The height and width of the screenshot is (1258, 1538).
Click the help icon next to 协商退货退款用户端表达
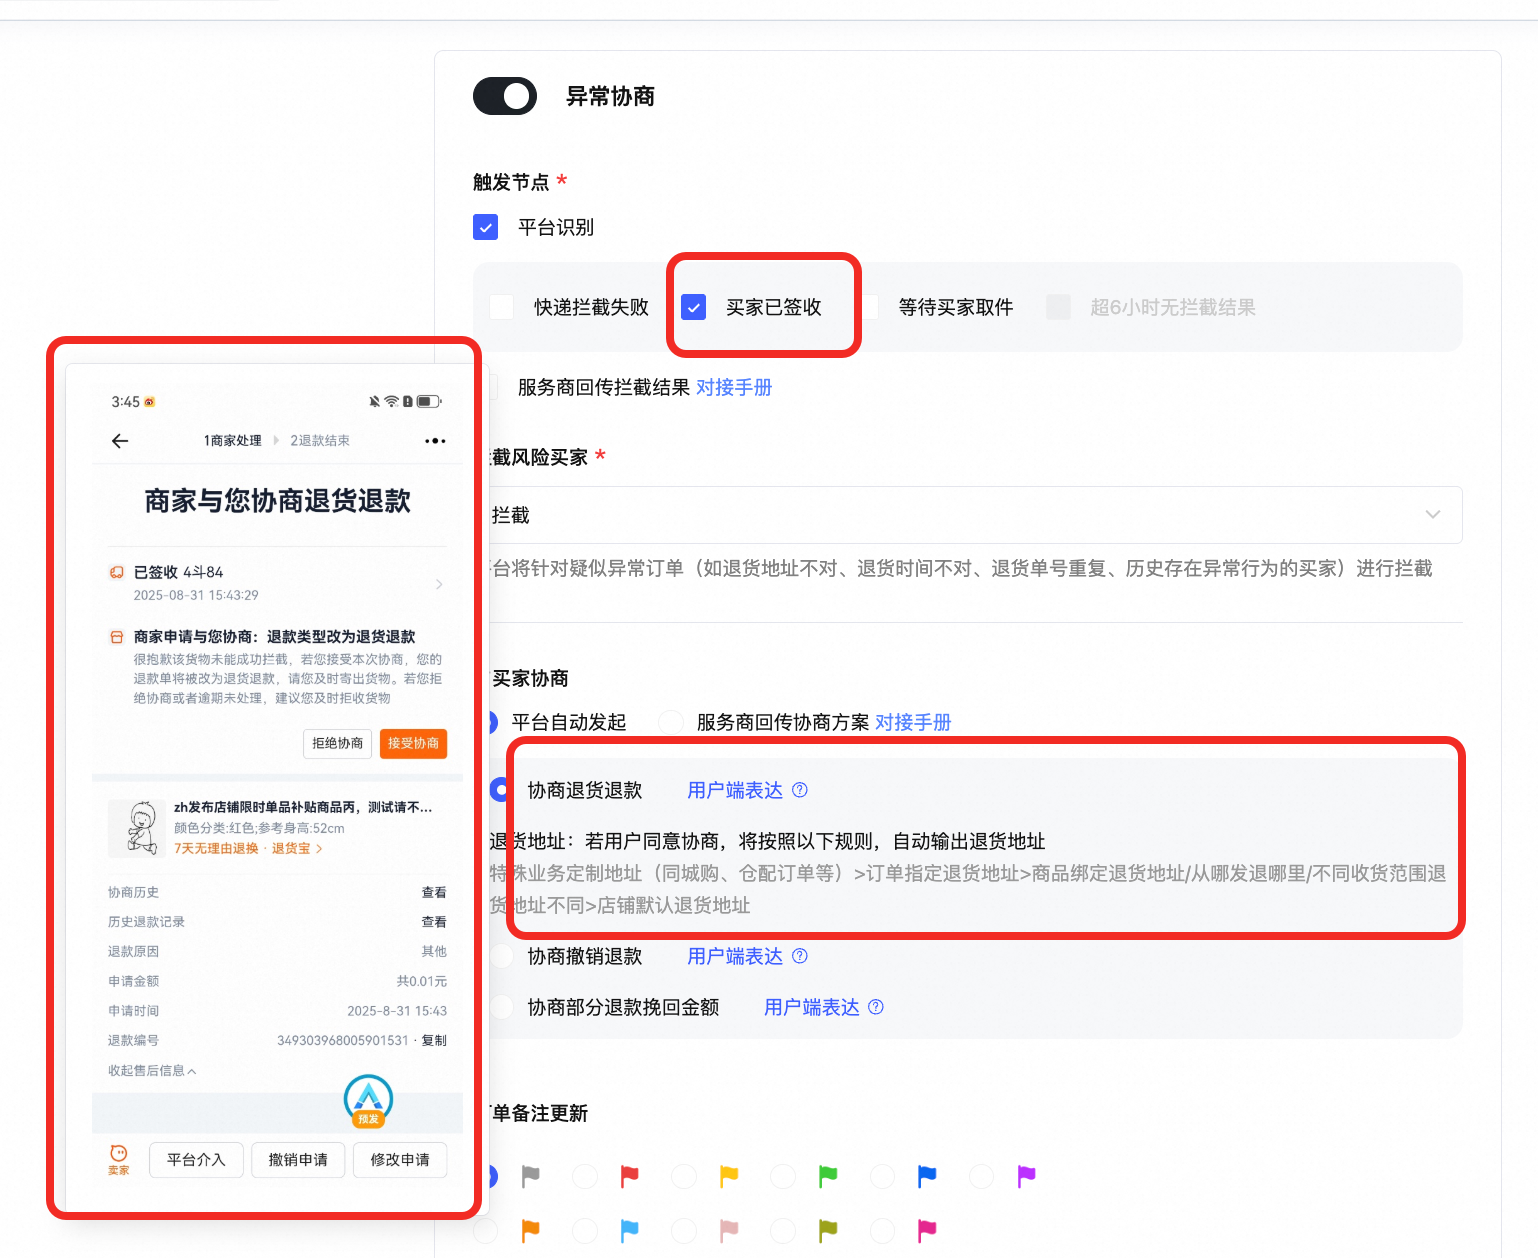[x=800, y=790]
